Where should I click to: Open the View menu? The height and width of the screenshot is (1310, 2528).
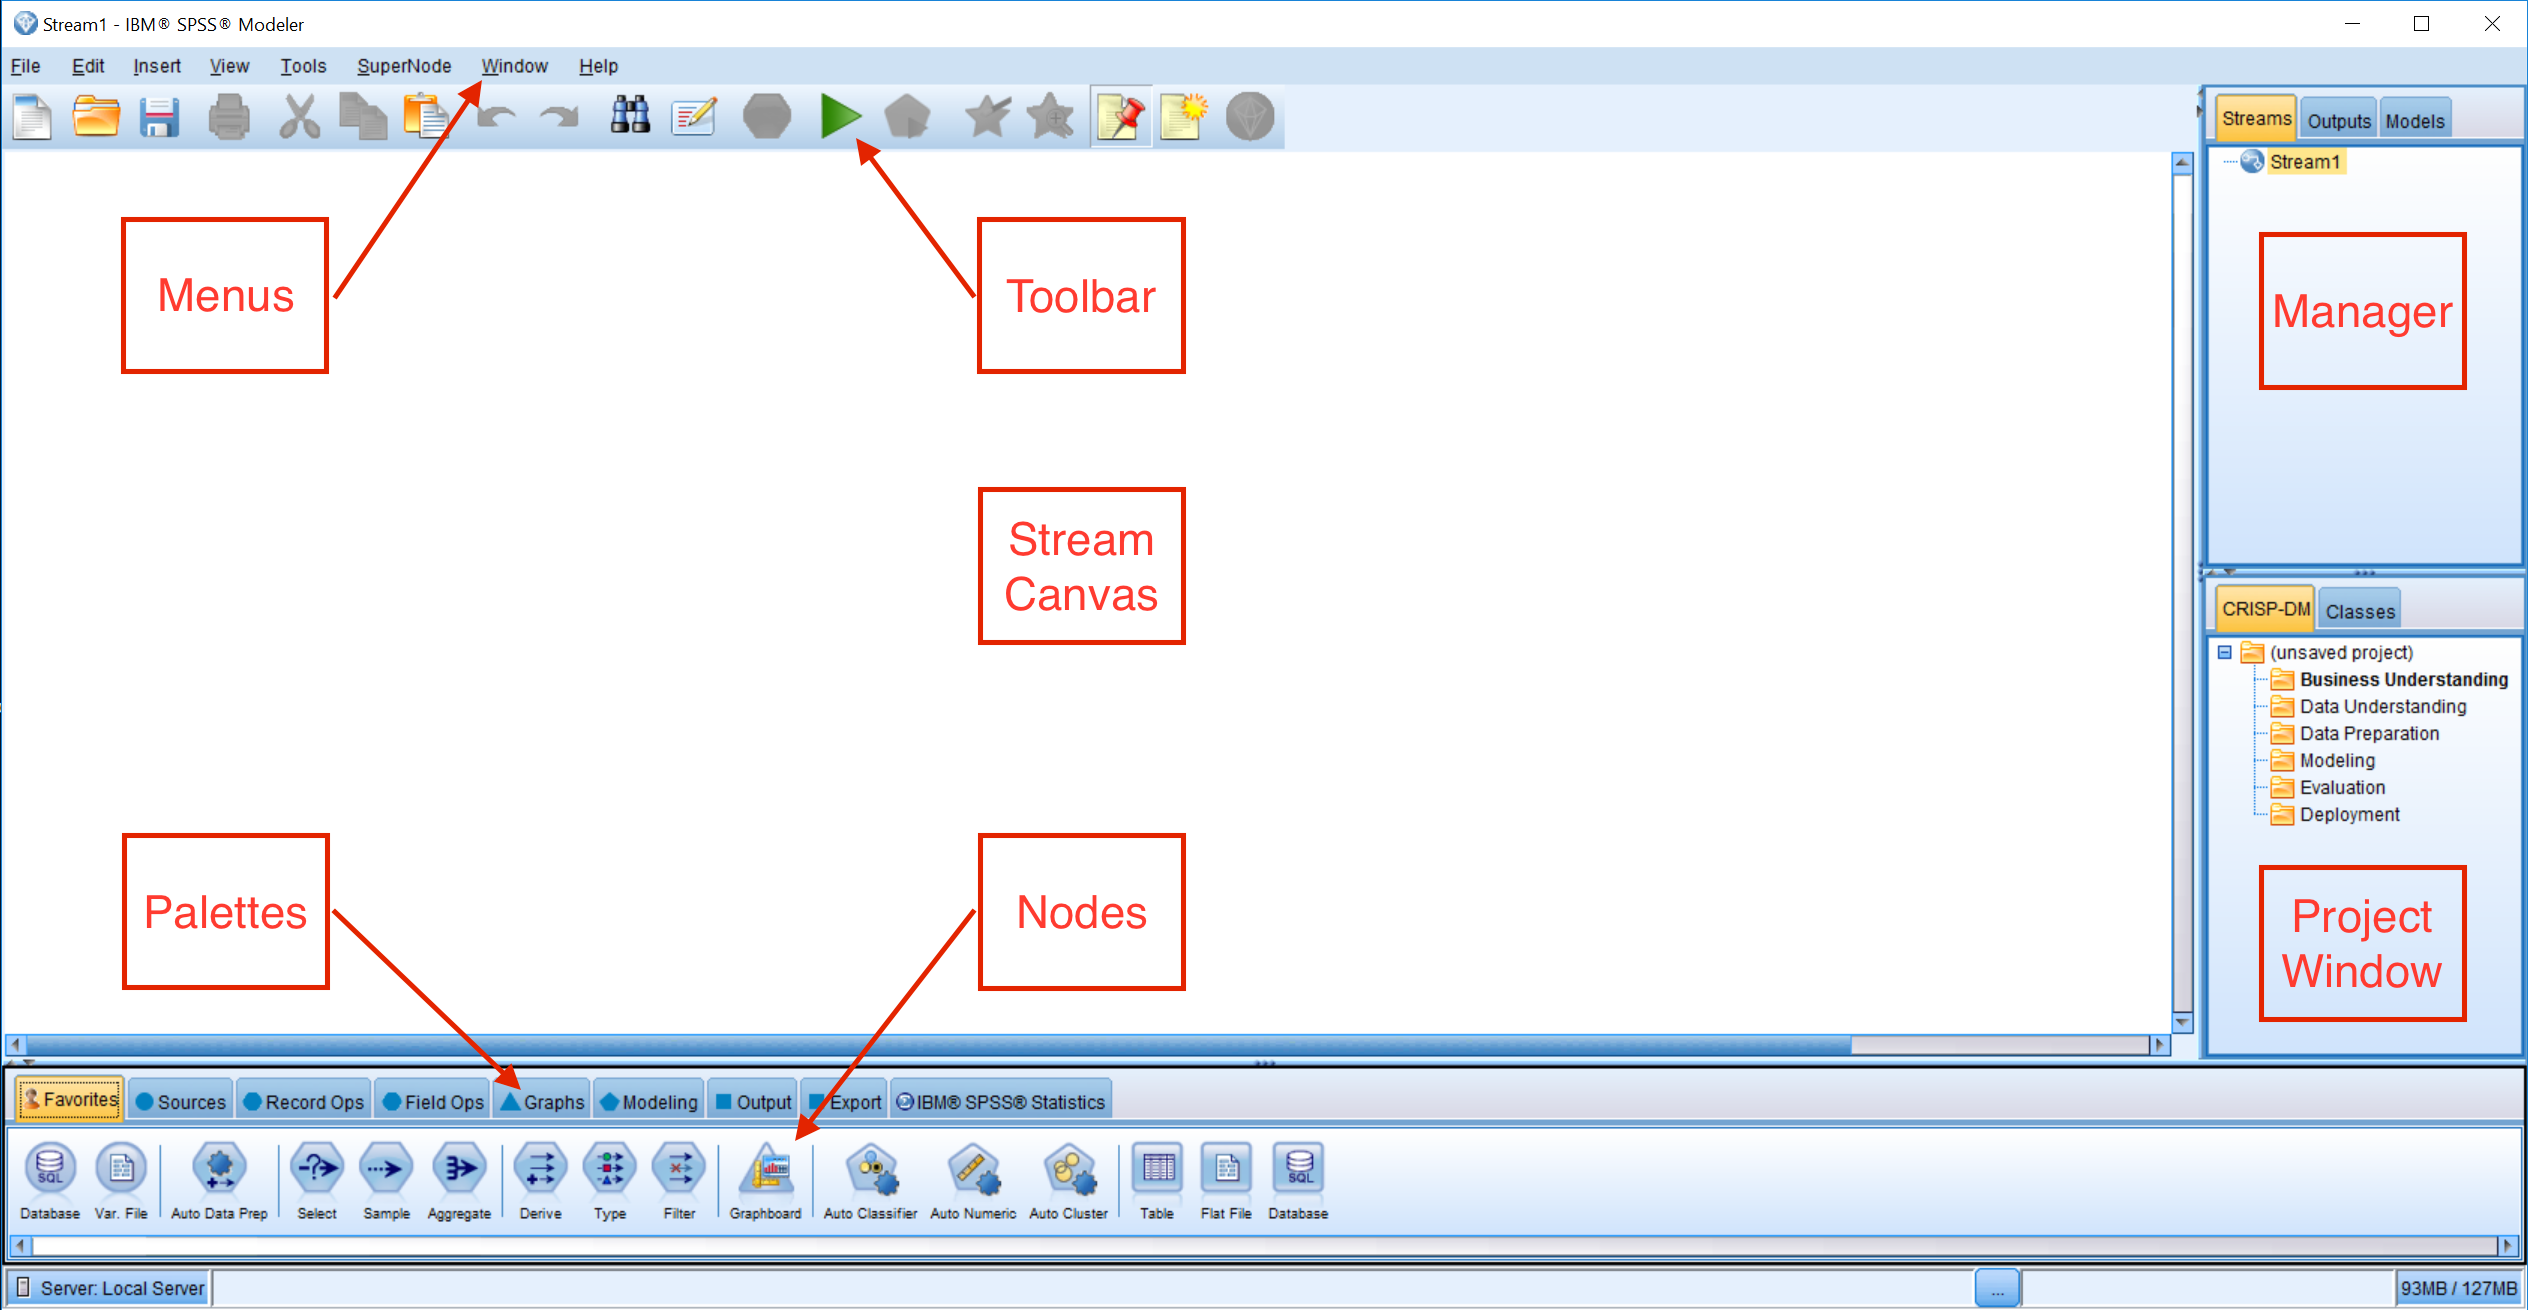click(x=229, y=66)
